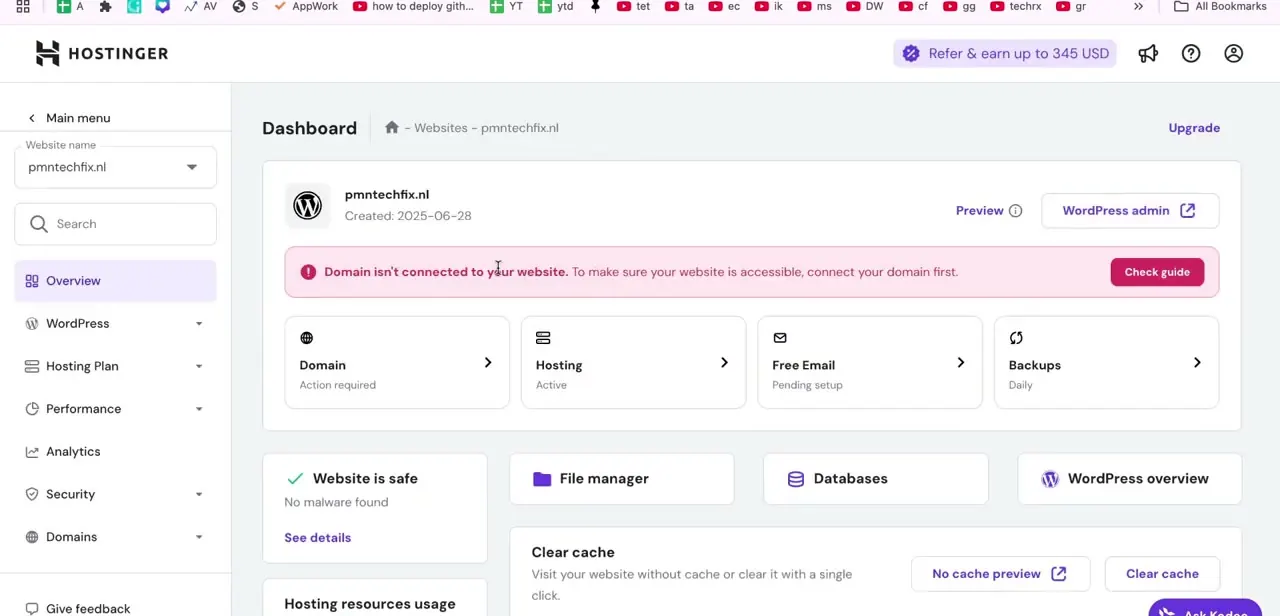Click the red alert warning icon
Viewport: 1280px width, 616px height.
pos(308,272)
